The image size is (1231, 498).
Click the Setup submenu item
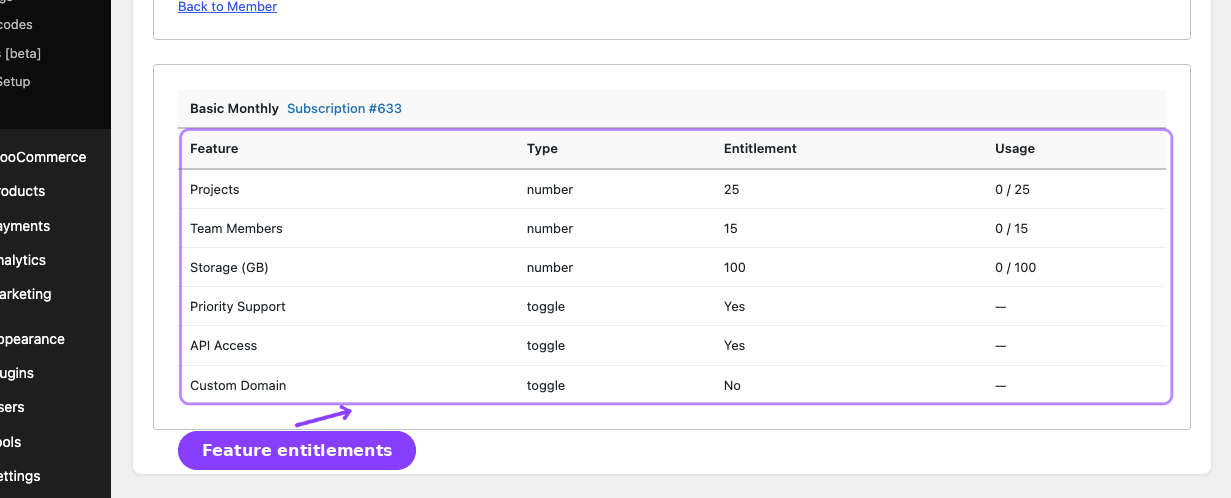15,82
